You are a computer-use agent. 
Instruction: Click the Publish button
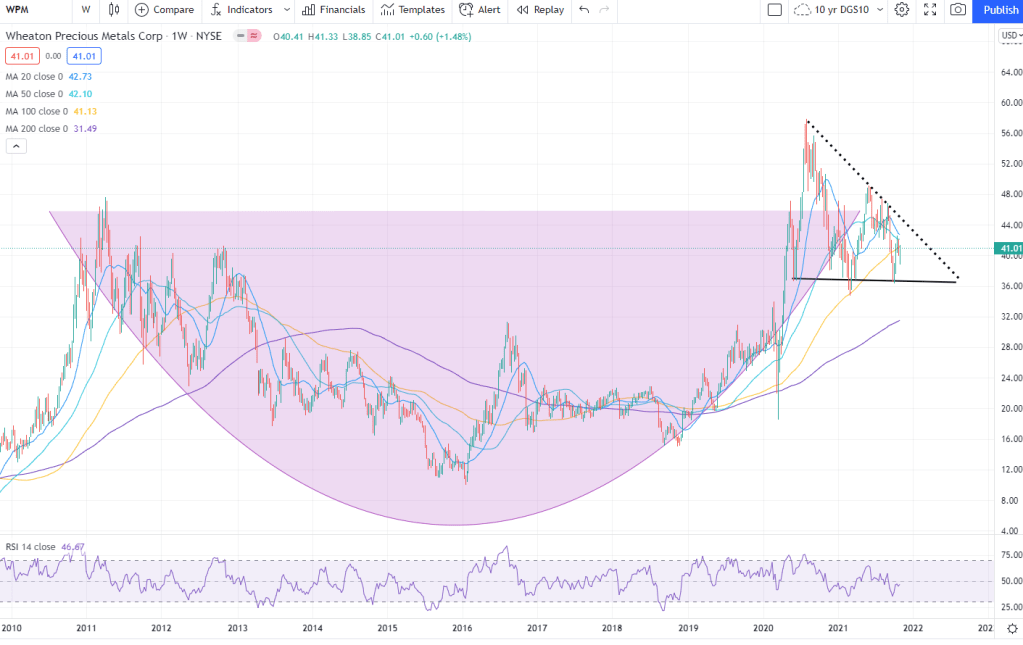[1000, 10]
